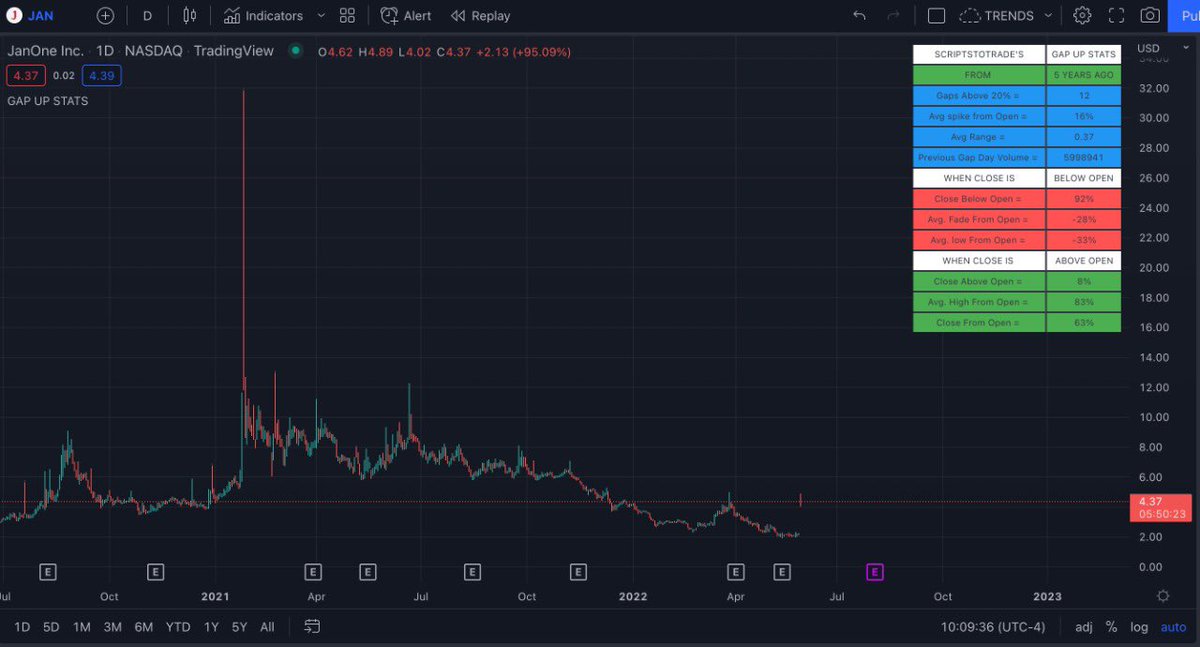Click the 4.39 buy price box
This screenshot has height=647, width=1200.
coord(102,75)
